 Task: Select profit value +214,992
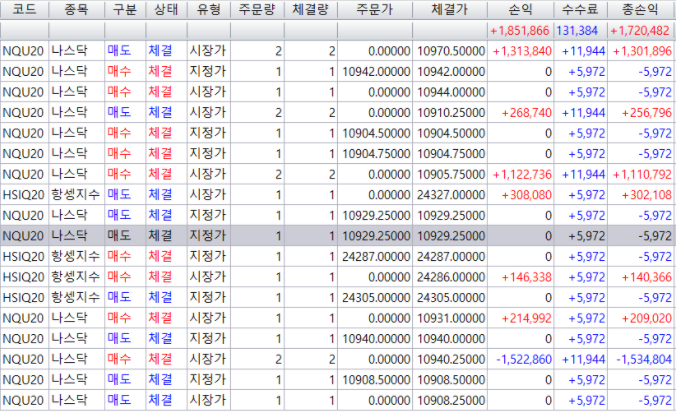pos(526,318)
